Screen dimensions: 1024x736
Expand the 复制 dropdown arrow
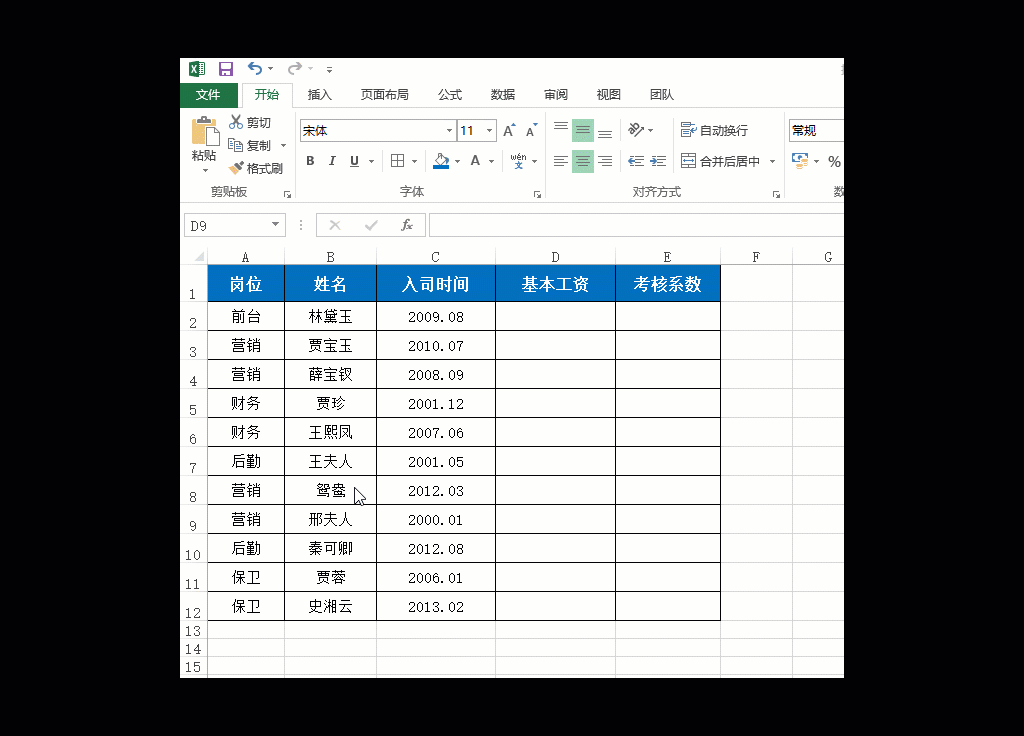[283, 146]
